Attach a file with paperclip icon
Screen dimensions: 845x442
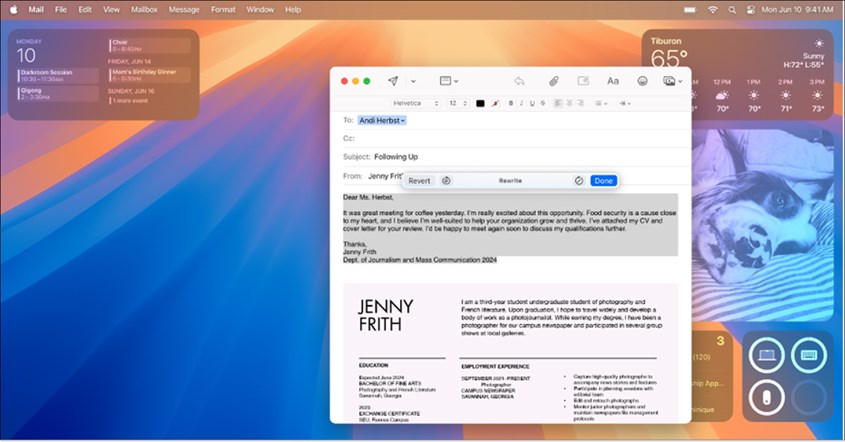coord(553,81)
